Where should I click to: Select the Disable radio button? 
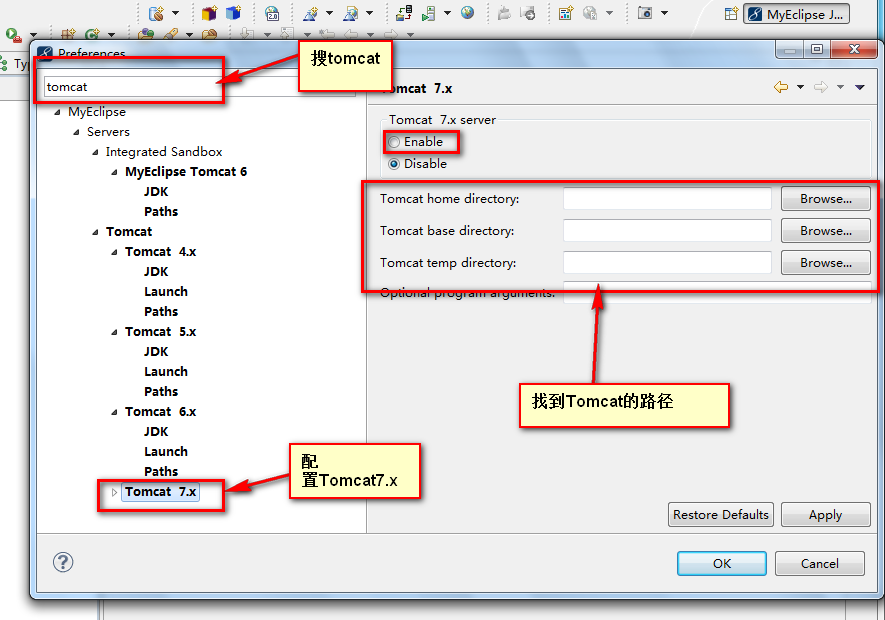[x=394, y=164]
